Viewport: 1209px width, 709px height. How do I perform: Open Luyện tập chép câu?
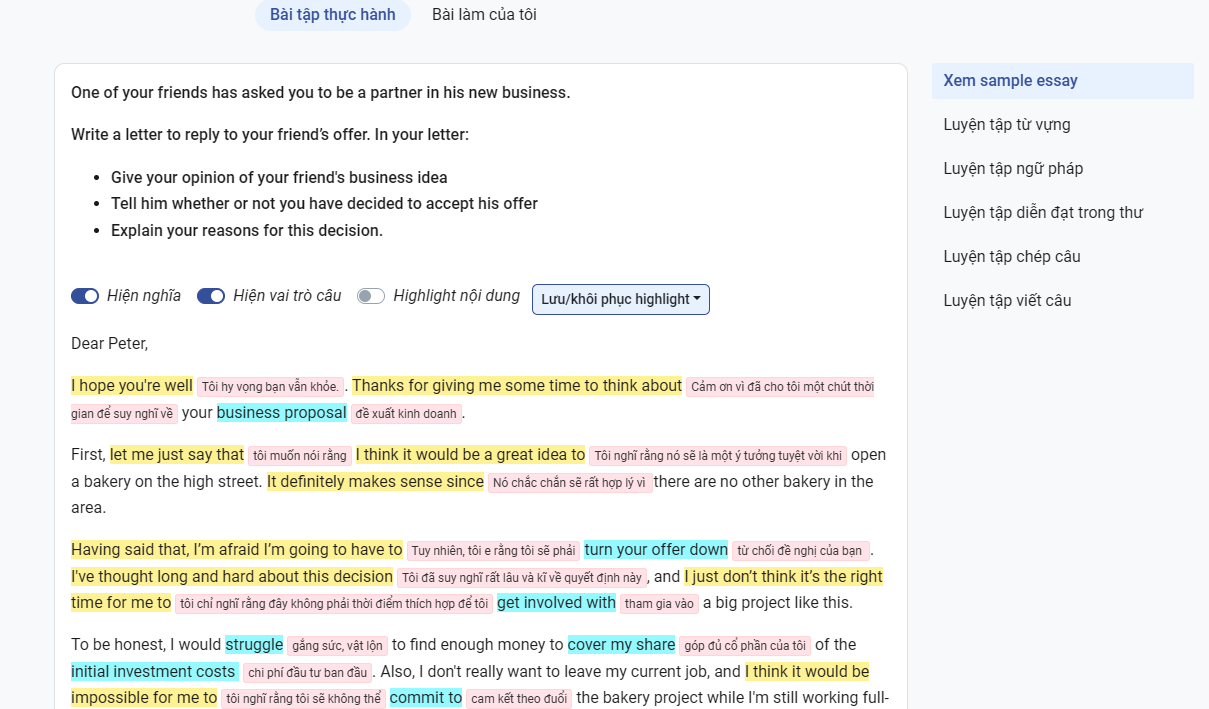pyautogui.click(x=1012, y=257)
